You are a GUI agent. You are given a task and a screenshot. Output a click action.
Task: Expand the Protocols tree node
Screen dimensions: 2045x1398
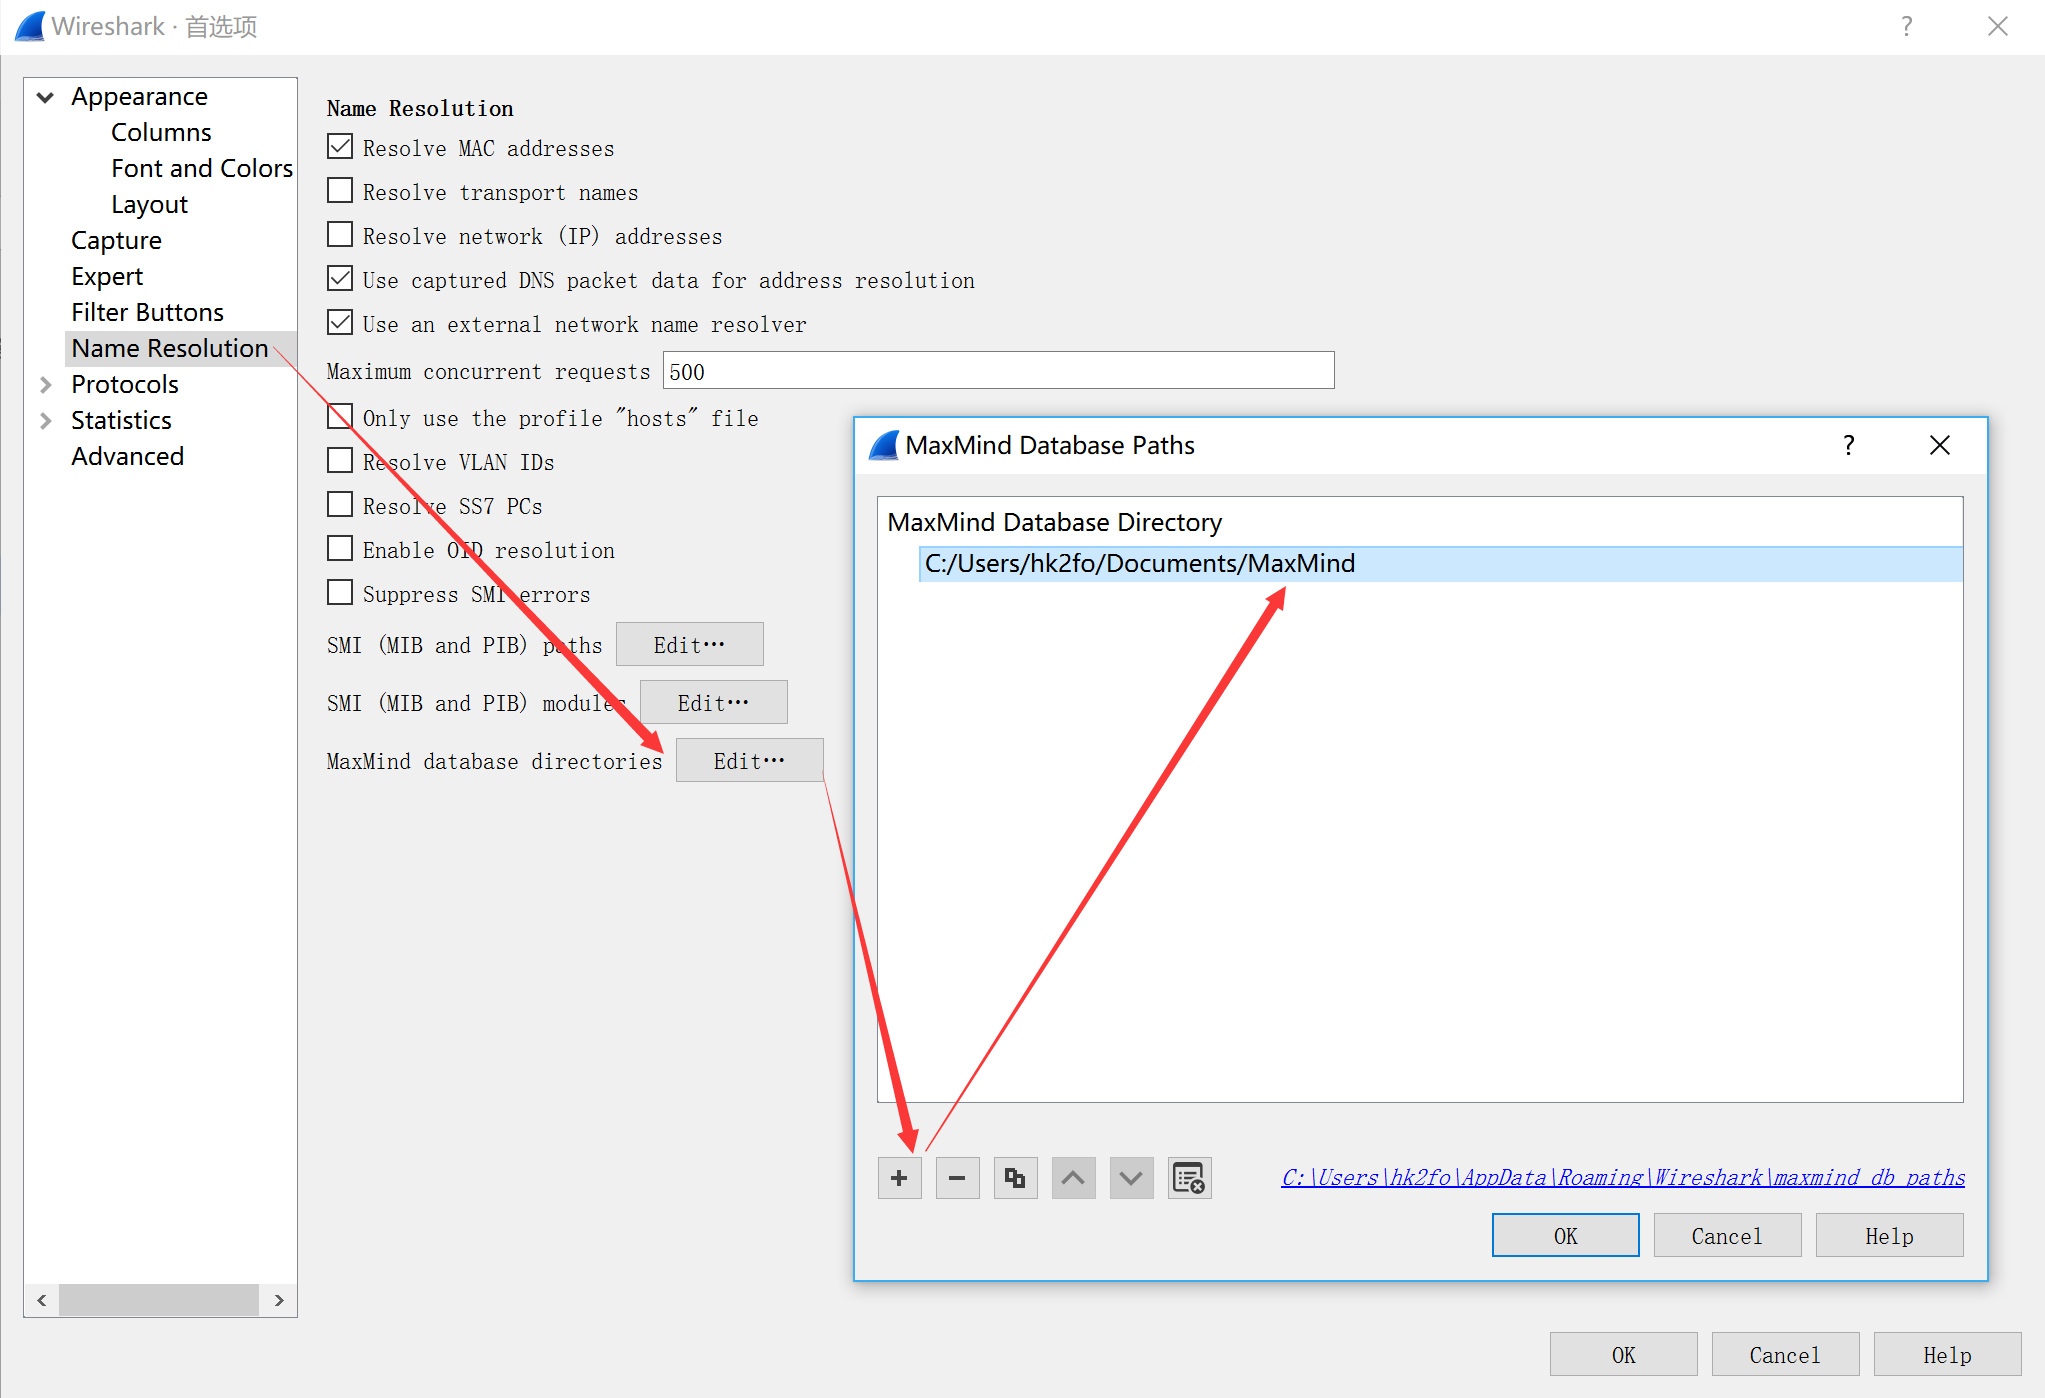[x=45, y=385]
